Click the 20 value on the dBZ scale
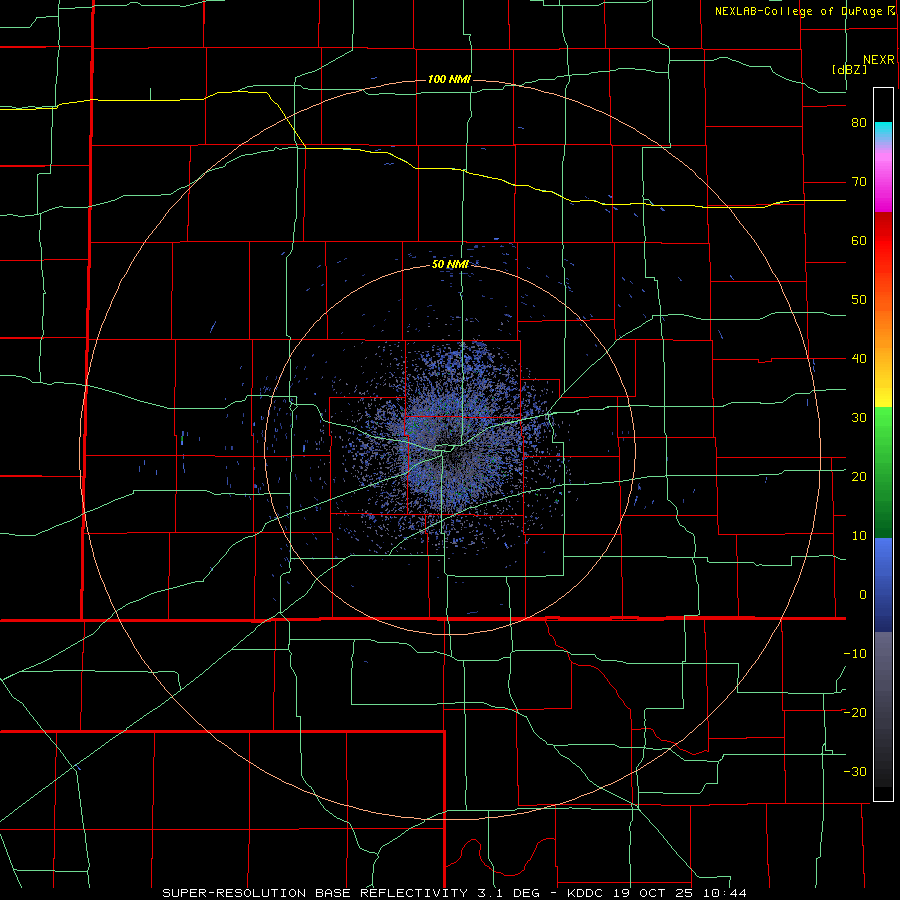This screenshot has width=900, height=900. (859, 476)
